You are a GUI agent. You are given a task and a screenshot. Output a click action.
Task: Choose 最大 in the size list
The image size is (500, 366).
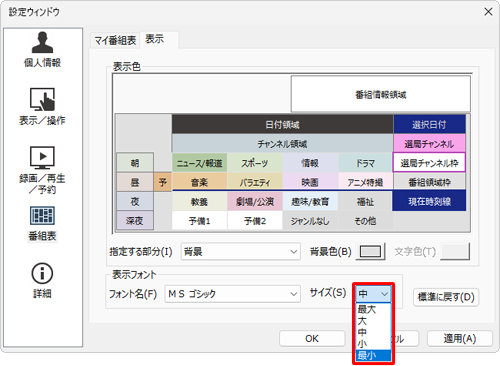pos(373,309)
